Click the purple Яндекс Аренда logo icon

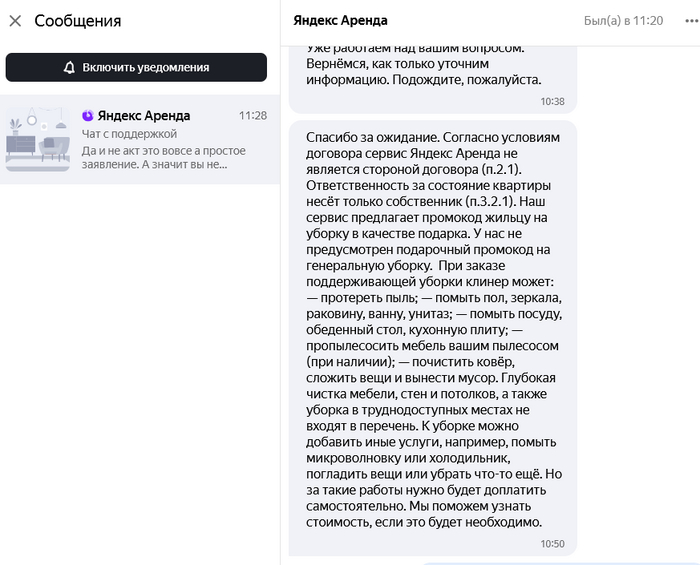(x=88, y=116)
